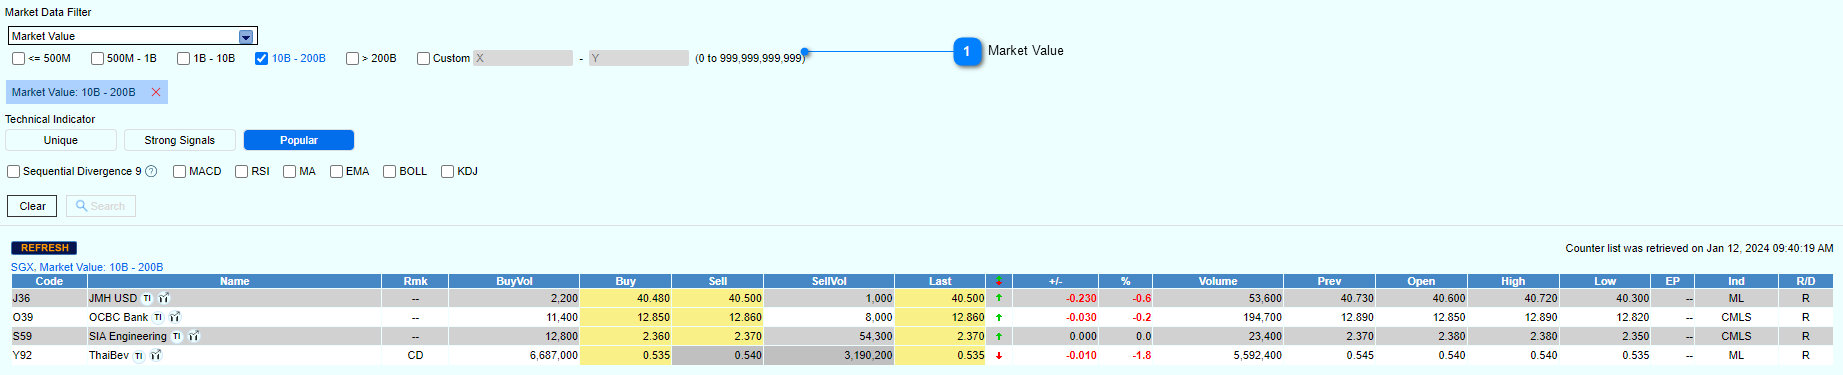Open the Market Value filter dropdown

pos(246,36)
